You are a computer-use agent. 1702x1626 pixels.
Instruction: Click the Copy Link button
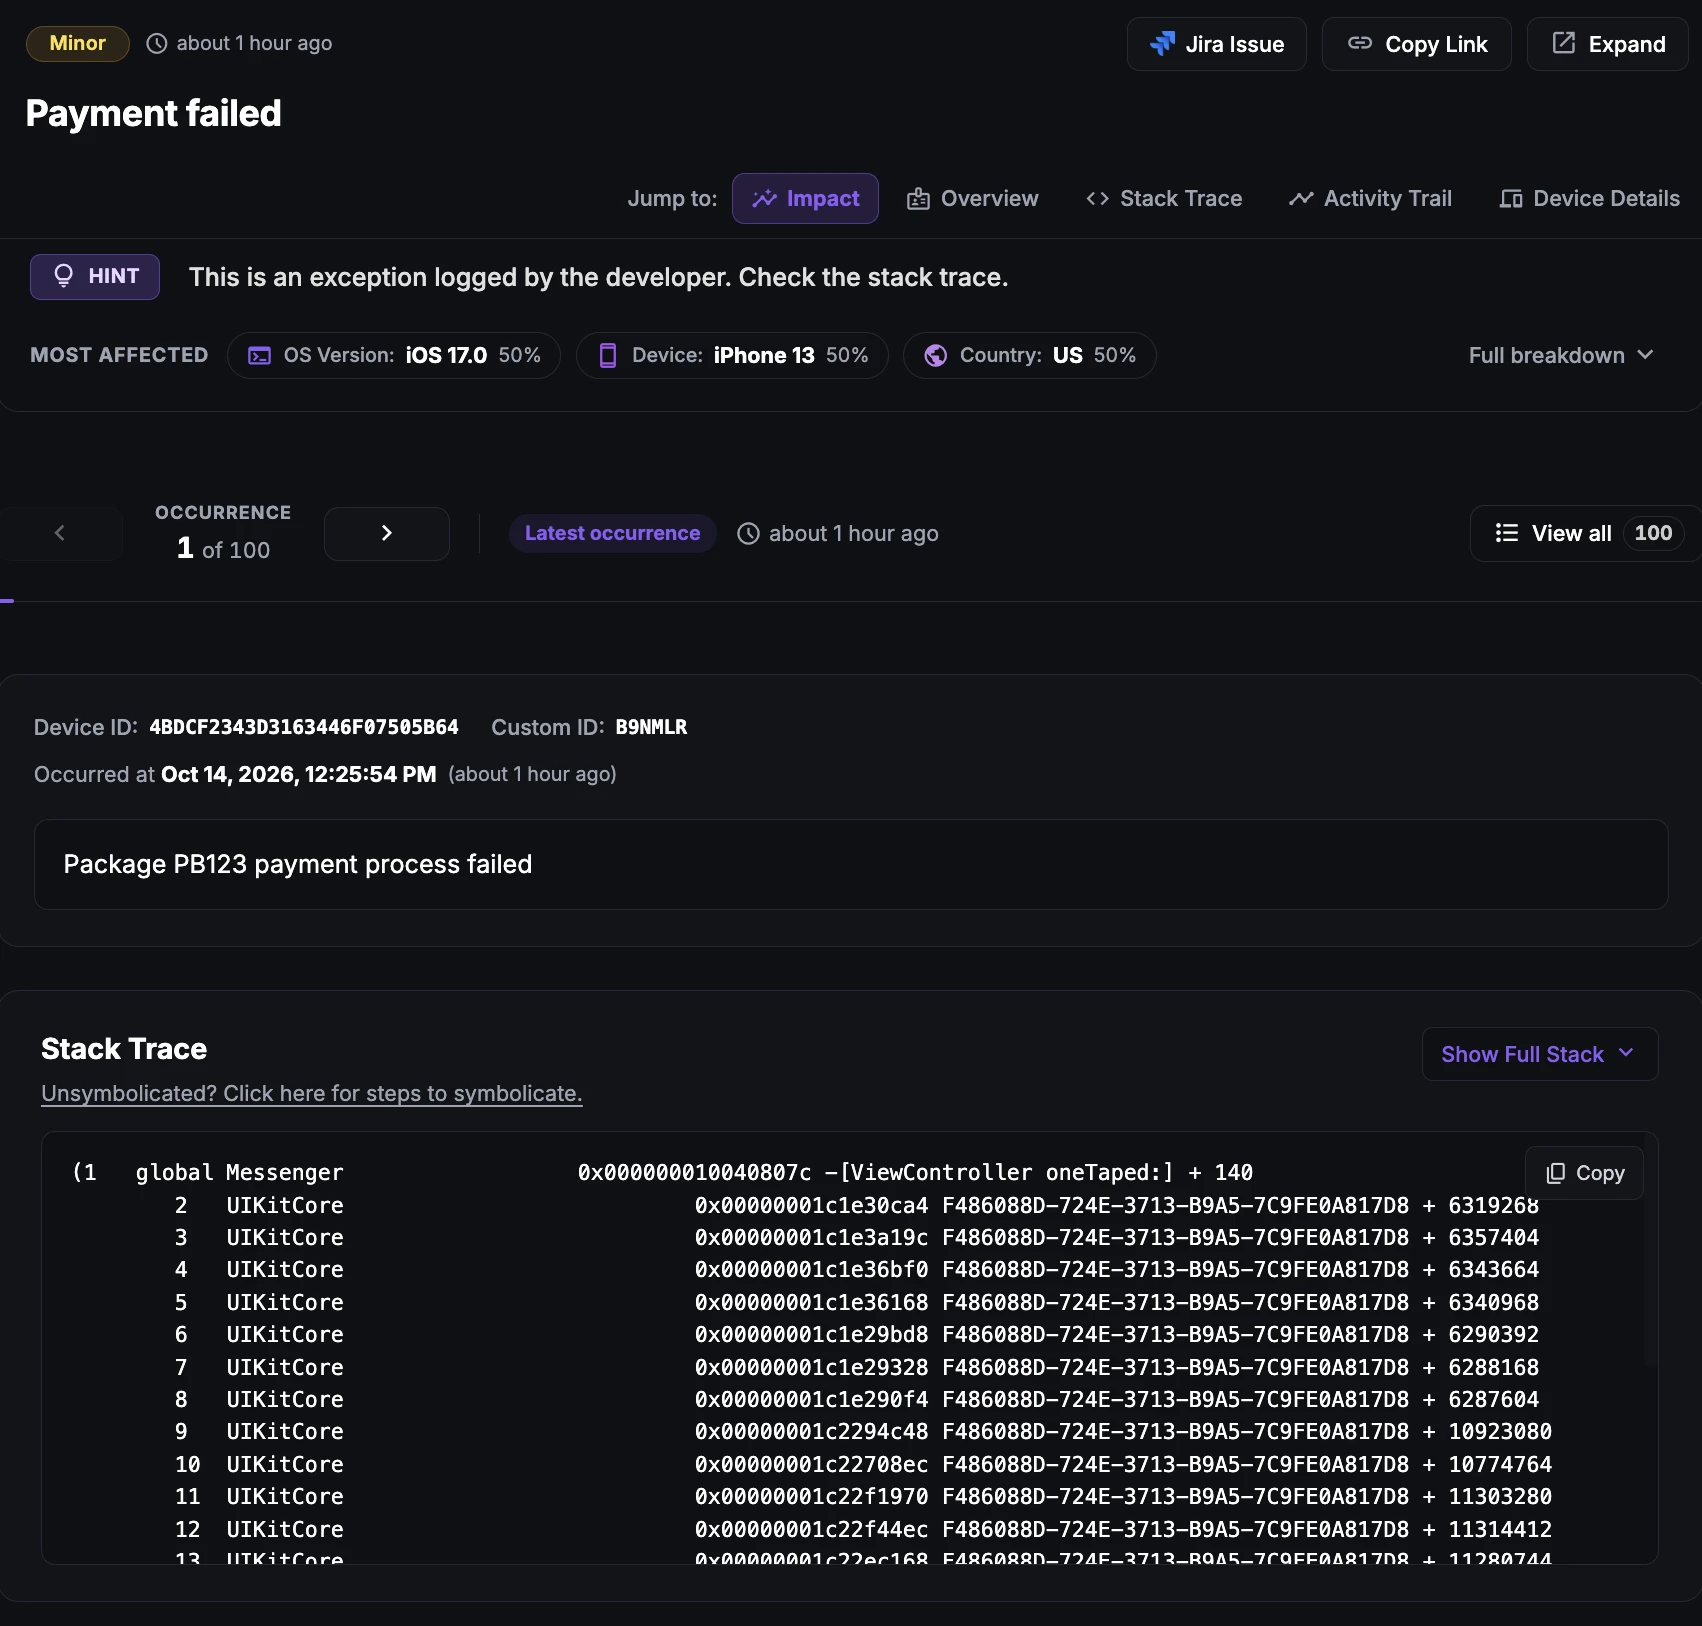[x=1416, y=44]
